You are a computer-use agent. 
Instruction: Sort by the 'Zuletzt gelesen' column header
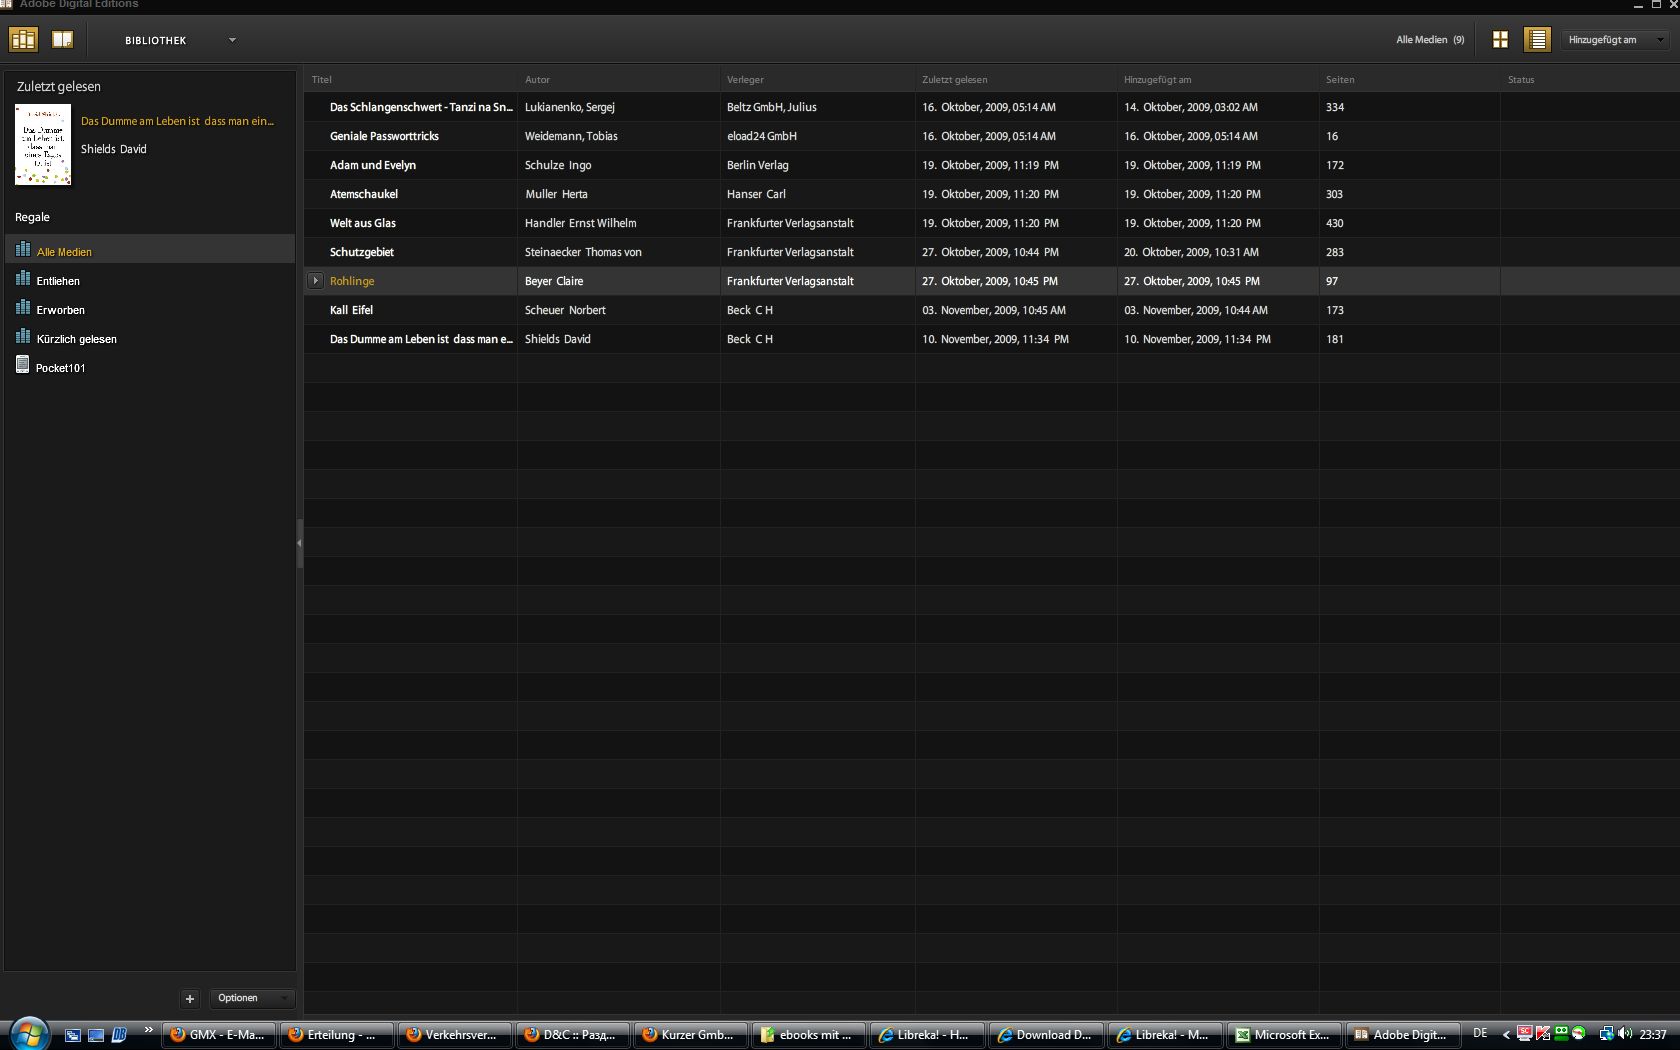[1016, 79]
